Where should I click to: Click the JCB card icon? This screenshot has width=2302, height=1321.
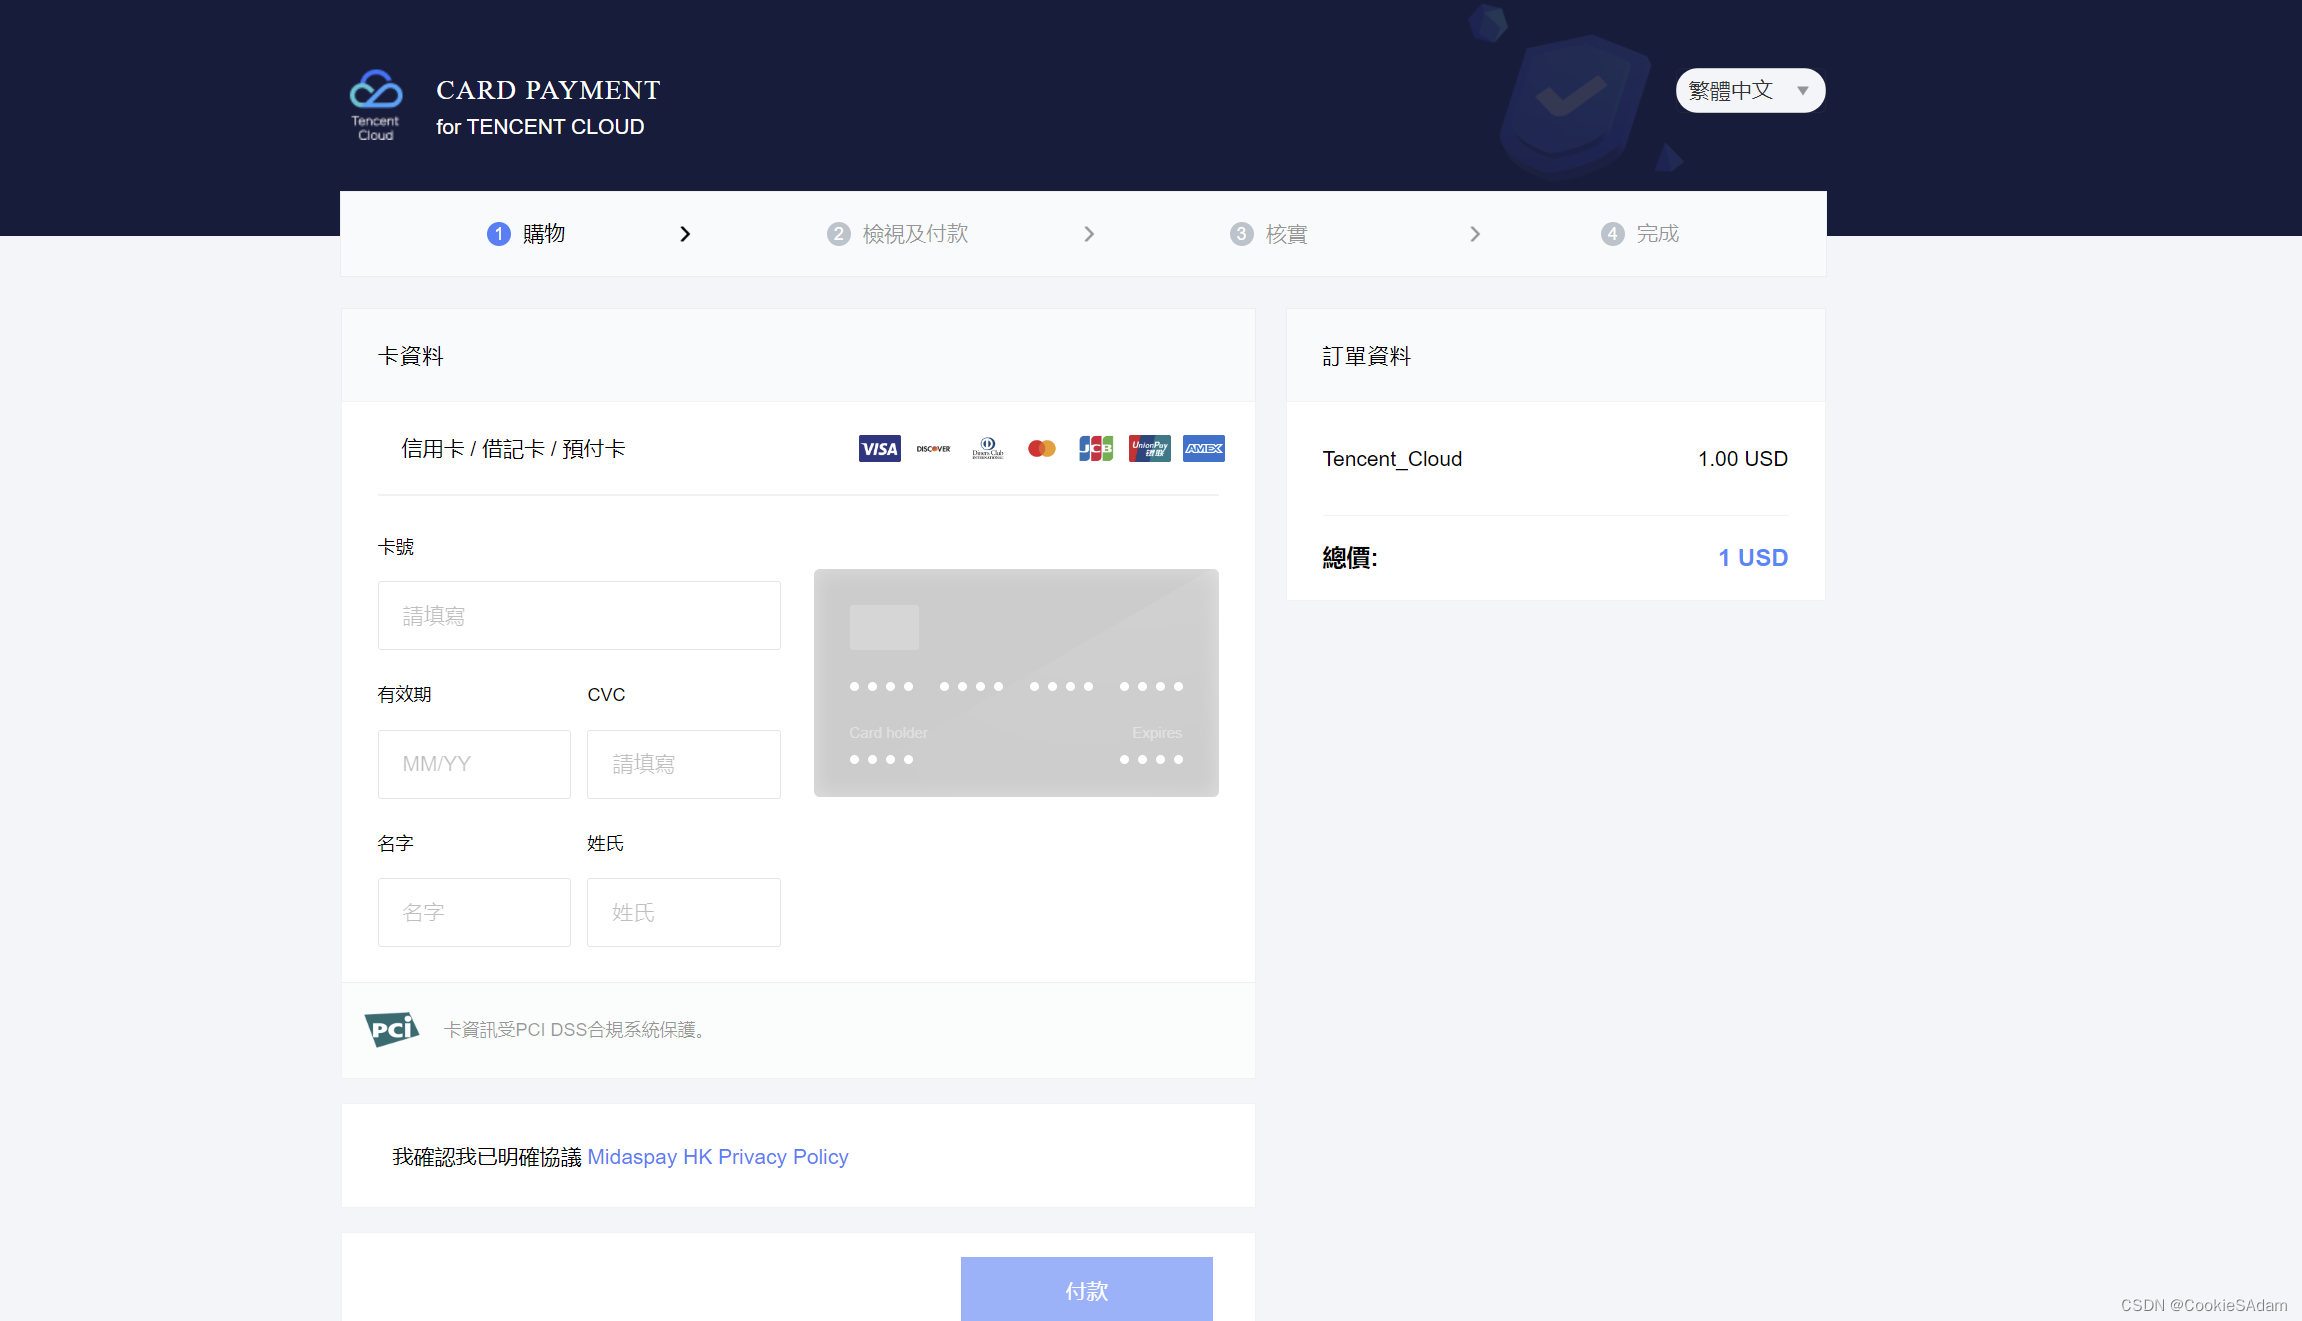pyautogui.click(x=1094, y=449)
